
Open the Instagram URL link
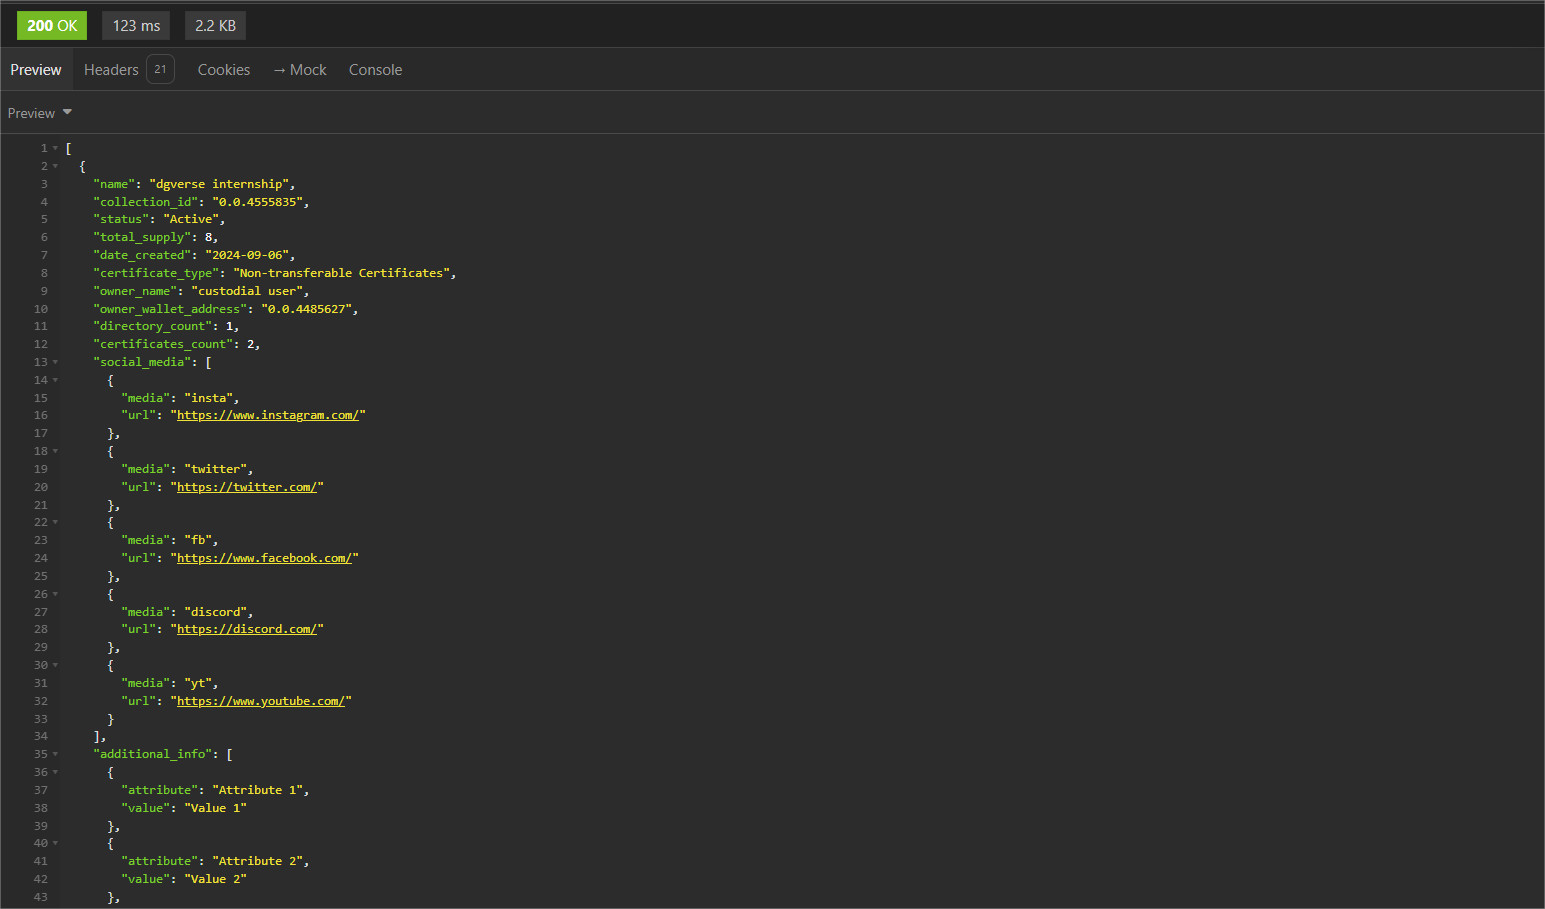pos(268,414)
